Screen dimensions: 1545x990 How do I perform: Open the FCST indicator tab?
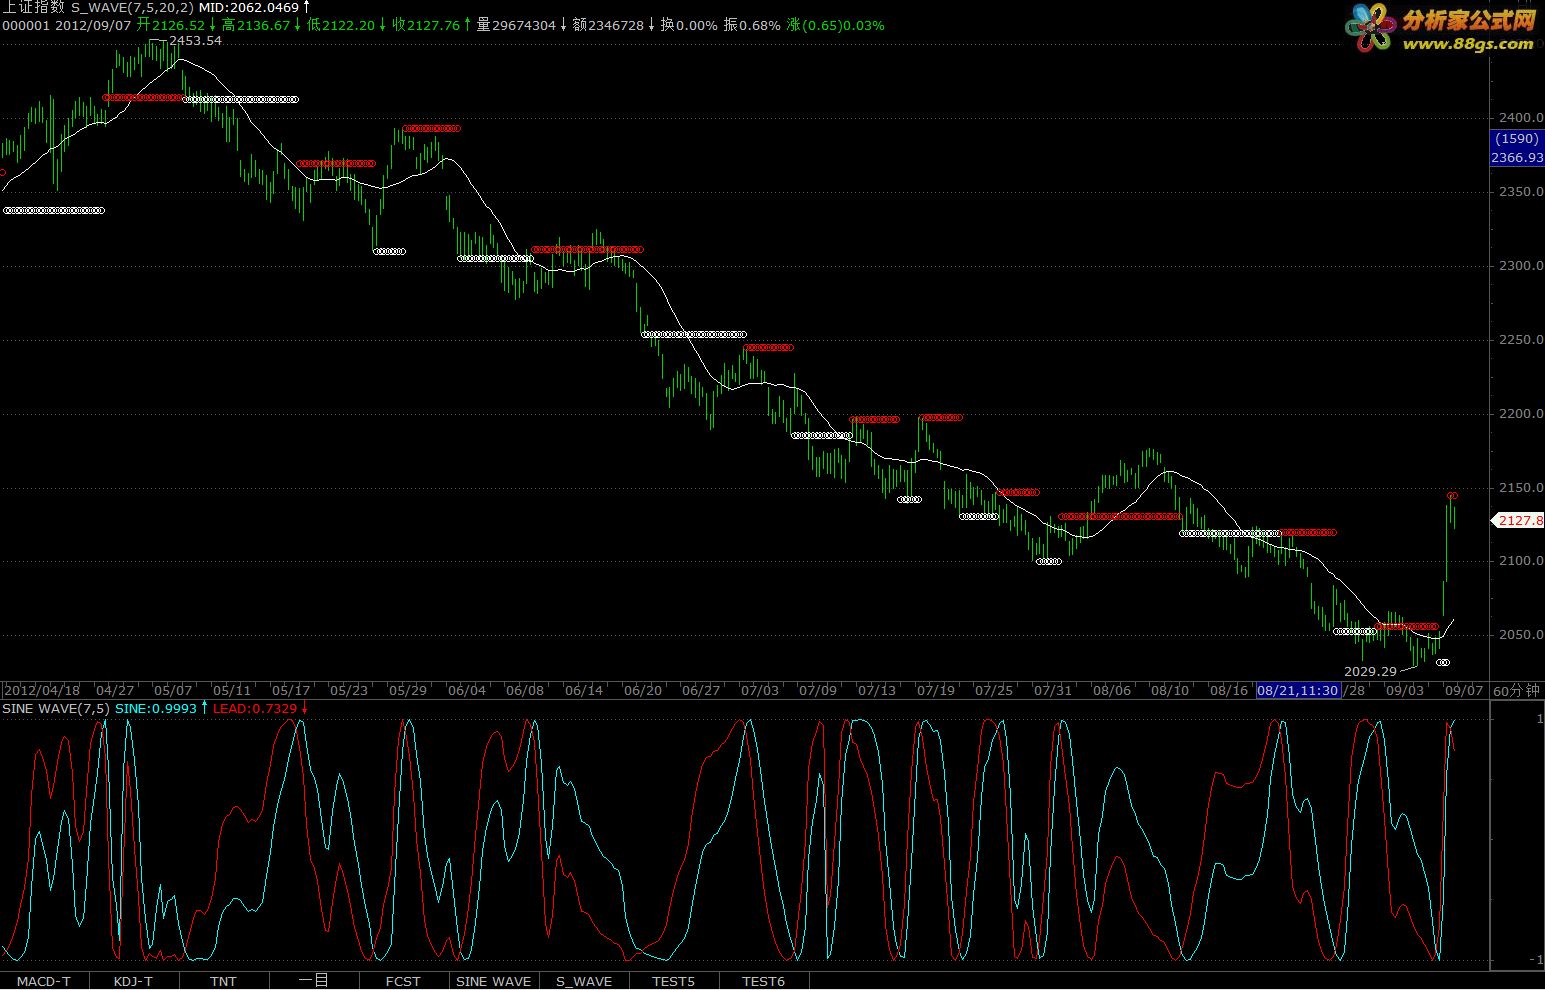(404, 981)
